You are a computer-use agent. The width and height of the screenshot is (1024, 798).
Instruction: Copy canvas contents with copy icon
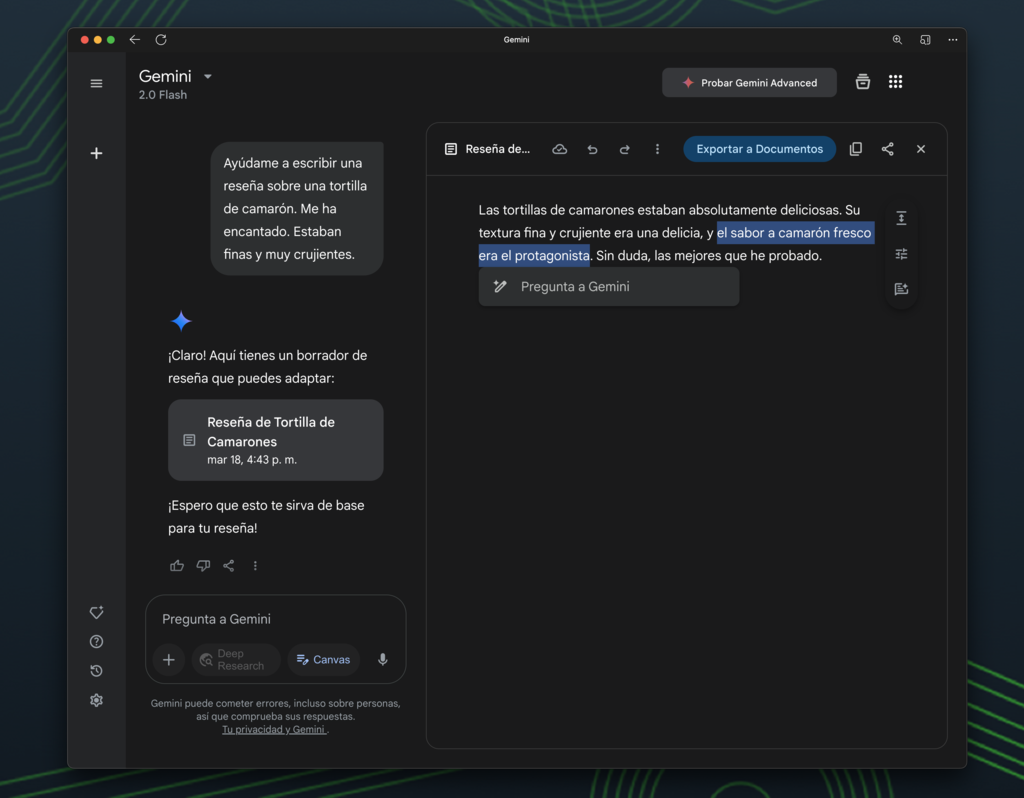pyautogui.click(x=856, y=149)
